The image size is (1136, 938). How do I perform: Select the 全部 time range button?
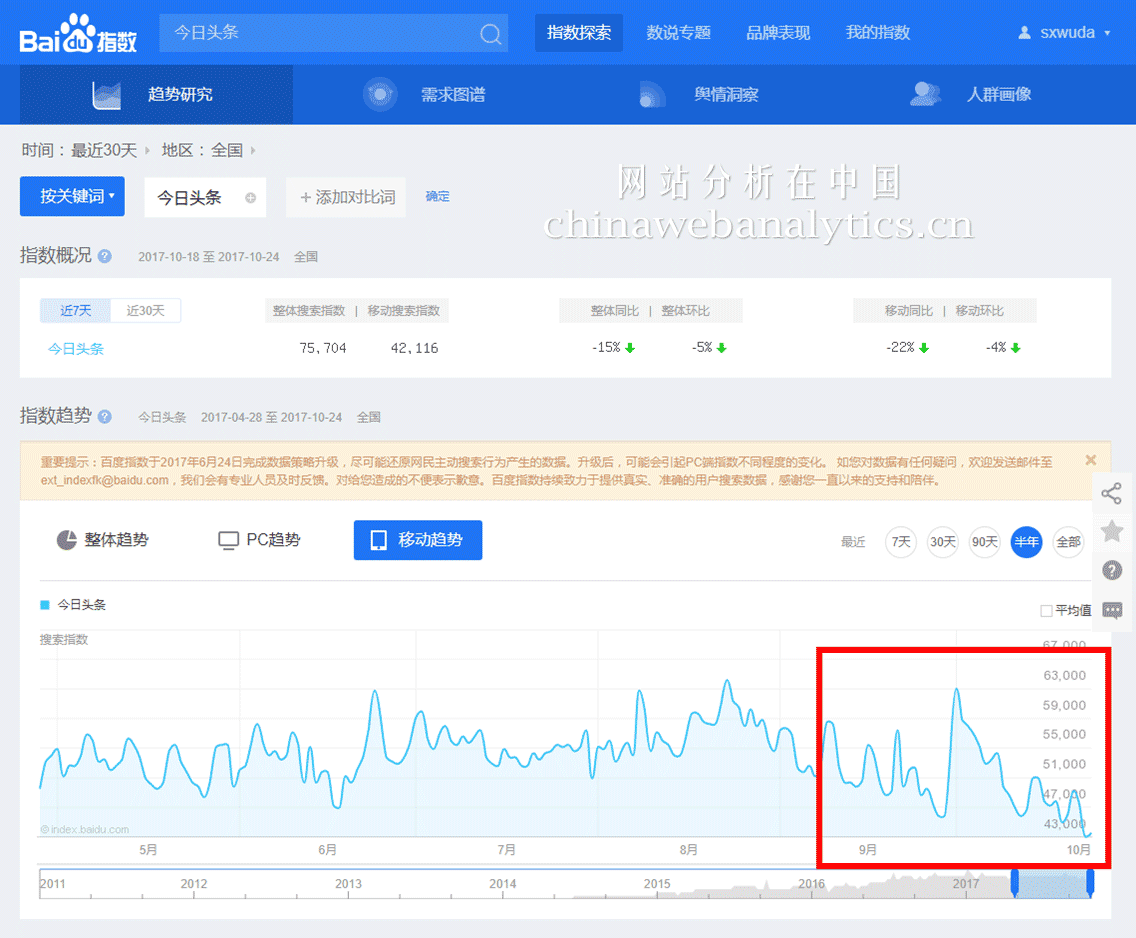(1068, 542)
